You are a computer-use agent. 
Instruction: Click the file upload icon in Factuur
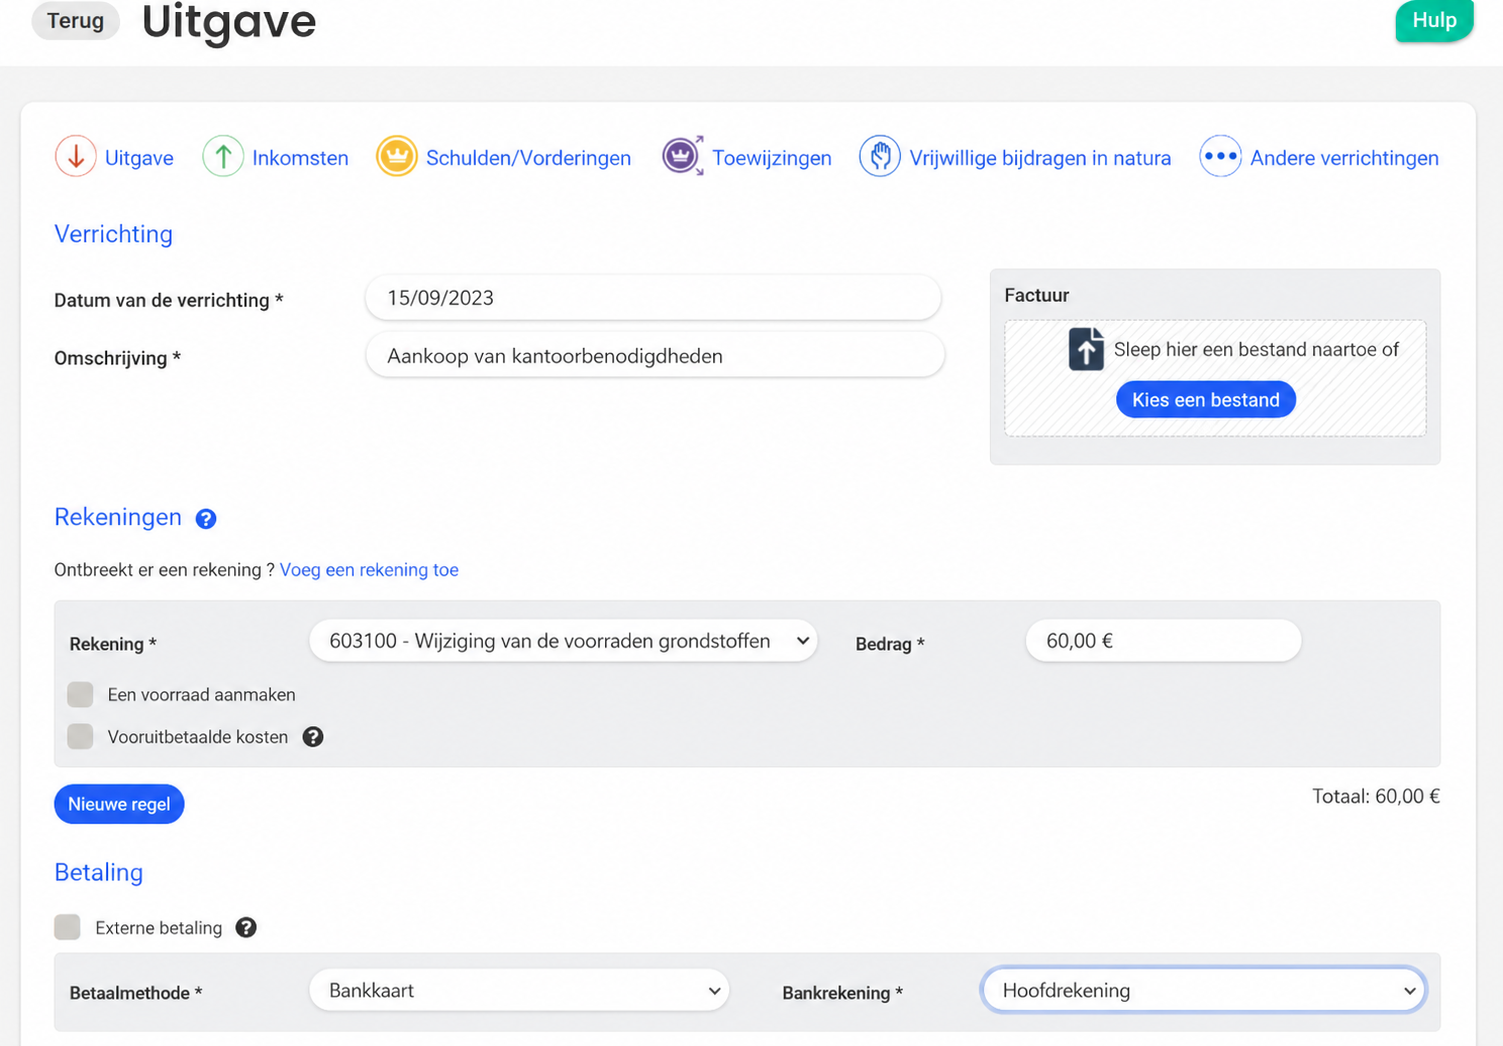pos(1086,349)
